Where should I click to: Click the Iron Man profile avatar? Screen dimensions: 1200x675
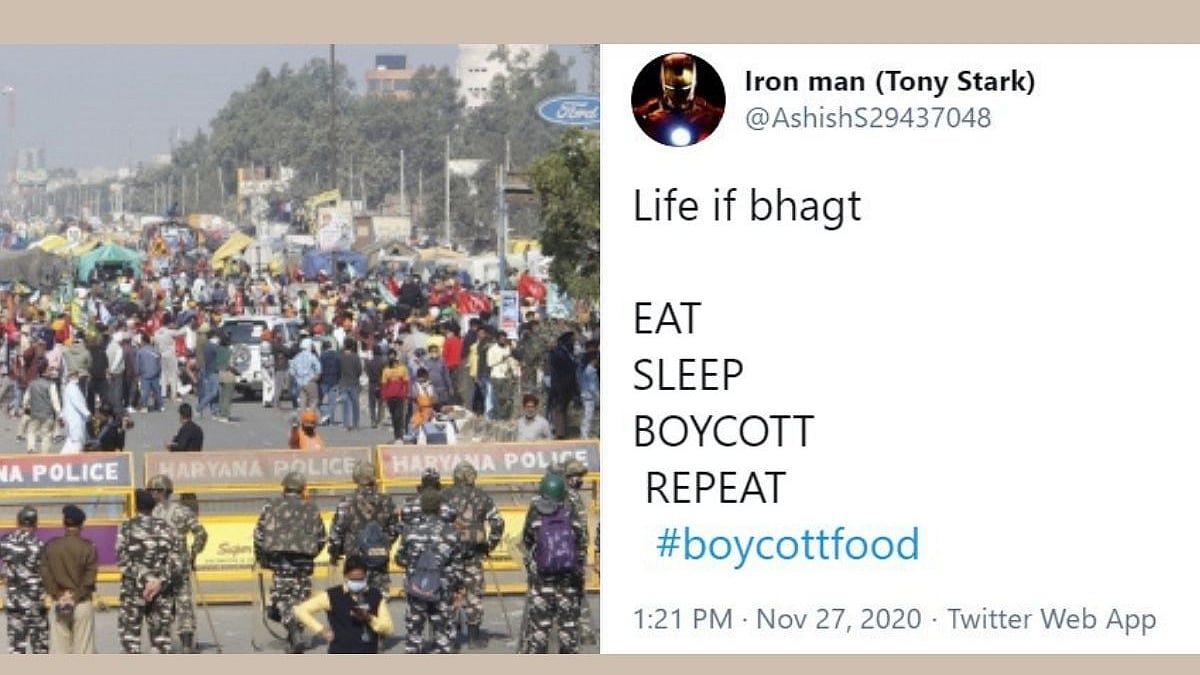click(x=678, y=100)
